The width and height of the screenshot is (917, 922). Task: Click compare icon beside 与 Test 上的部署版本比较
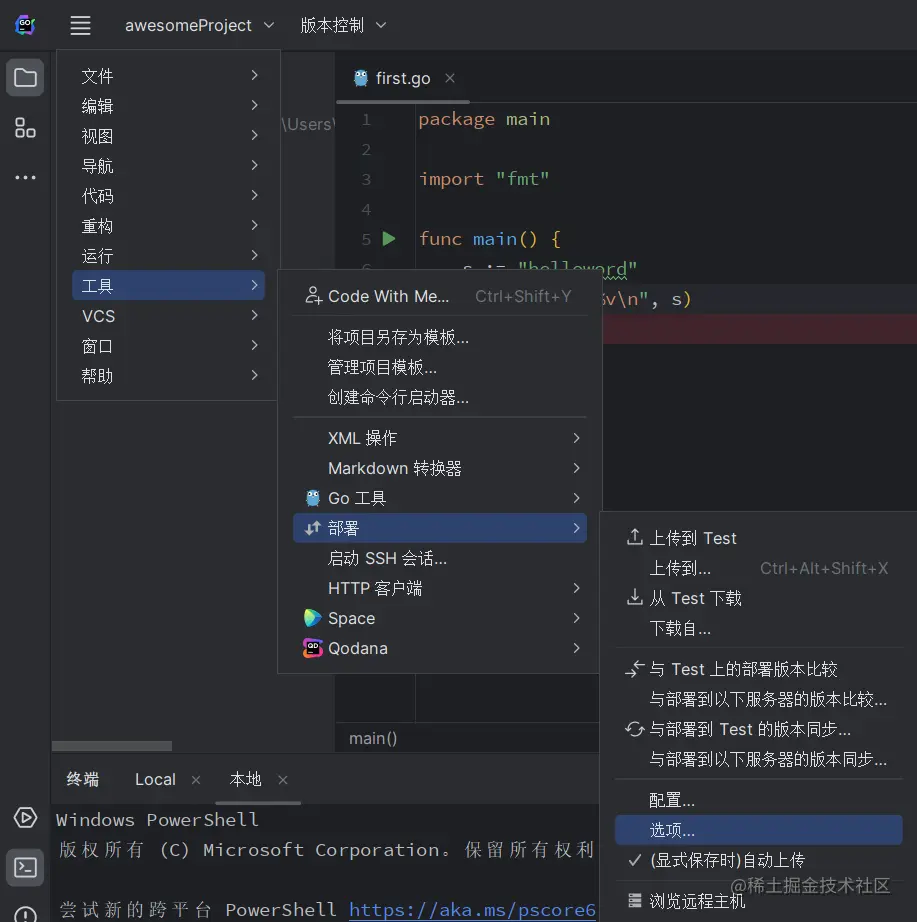[x=634, y=669]
